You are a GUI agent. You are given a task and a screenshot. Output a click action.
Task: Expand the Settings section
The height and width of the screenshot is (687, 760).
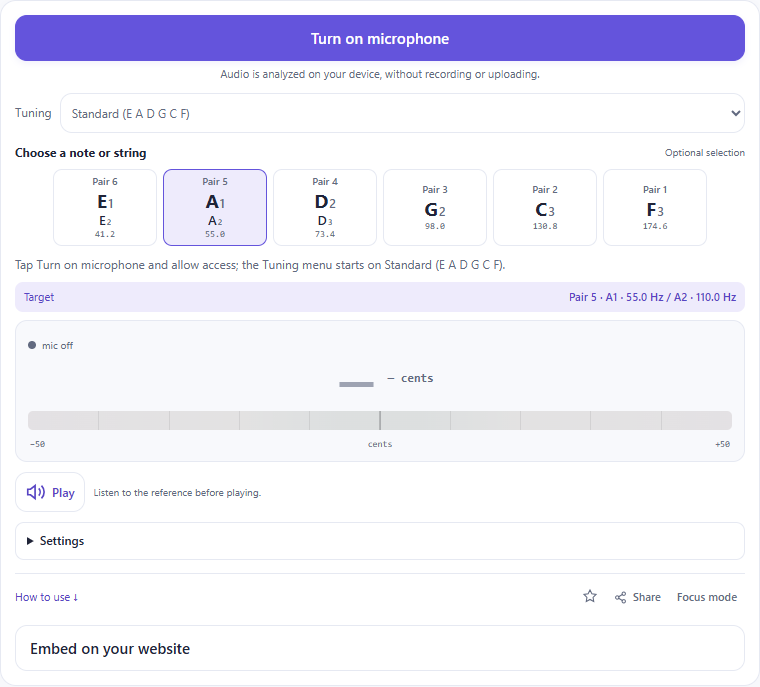(380, 541)
